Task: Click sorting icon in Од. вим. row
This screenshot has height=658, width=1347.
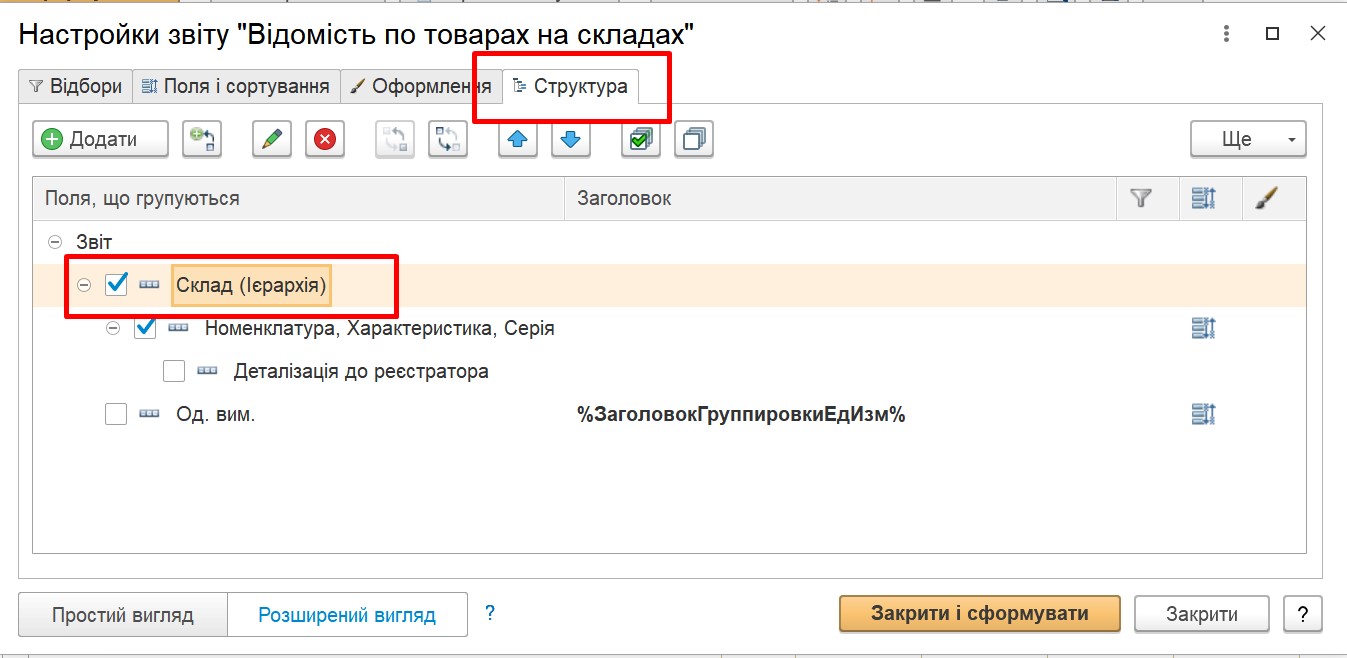Action: 1203,414
